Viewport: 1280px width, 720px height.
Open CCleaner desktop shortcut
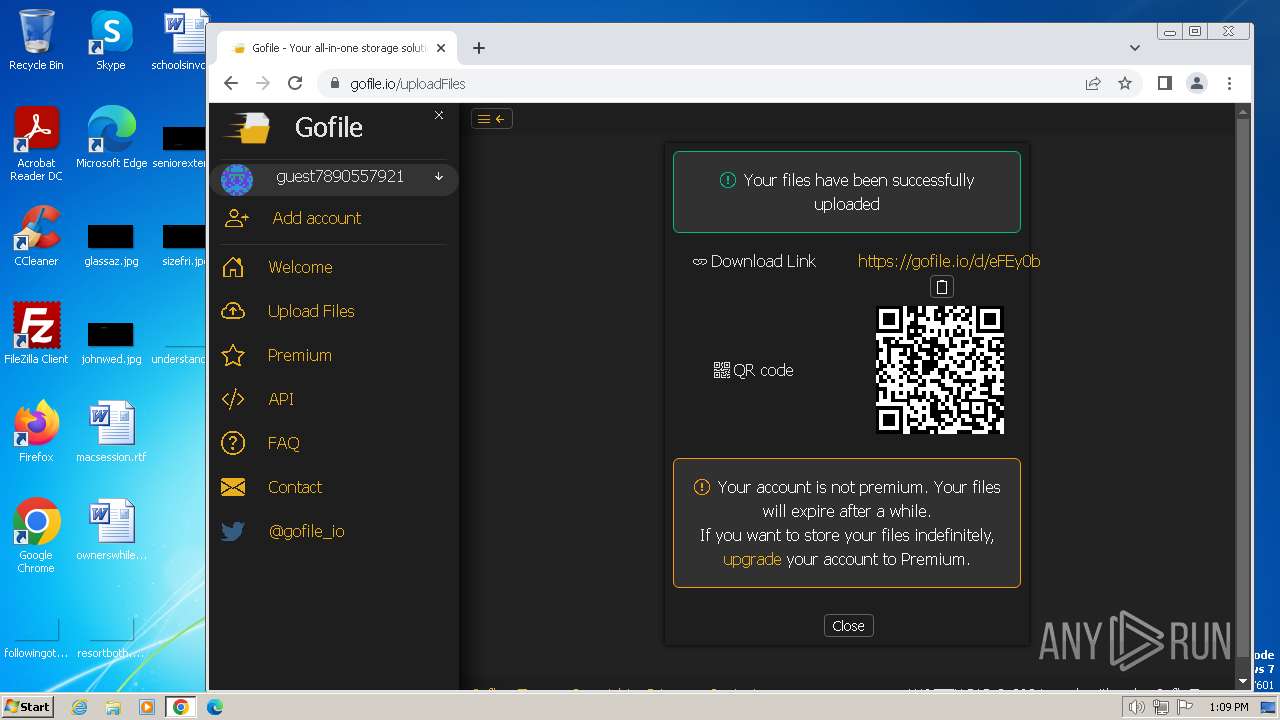pyautogui.click(x=36, y=236)
